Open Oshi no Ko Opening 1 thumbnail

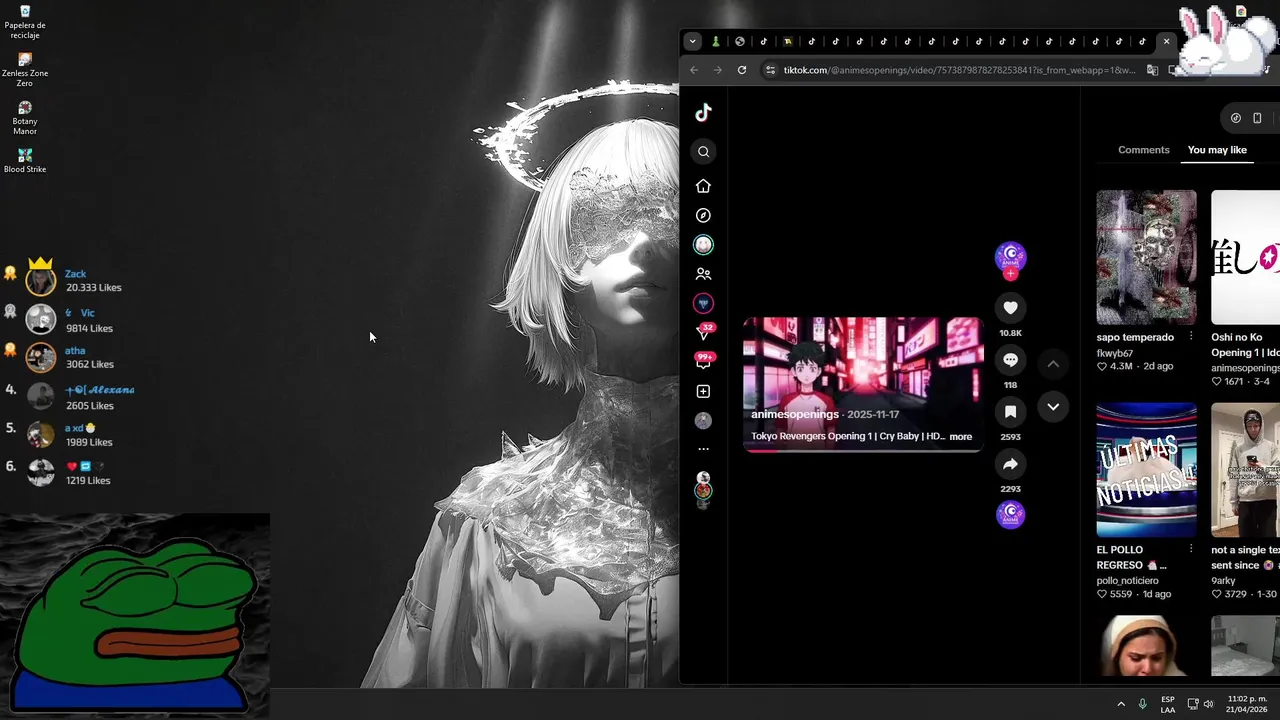coord(1245,257)
